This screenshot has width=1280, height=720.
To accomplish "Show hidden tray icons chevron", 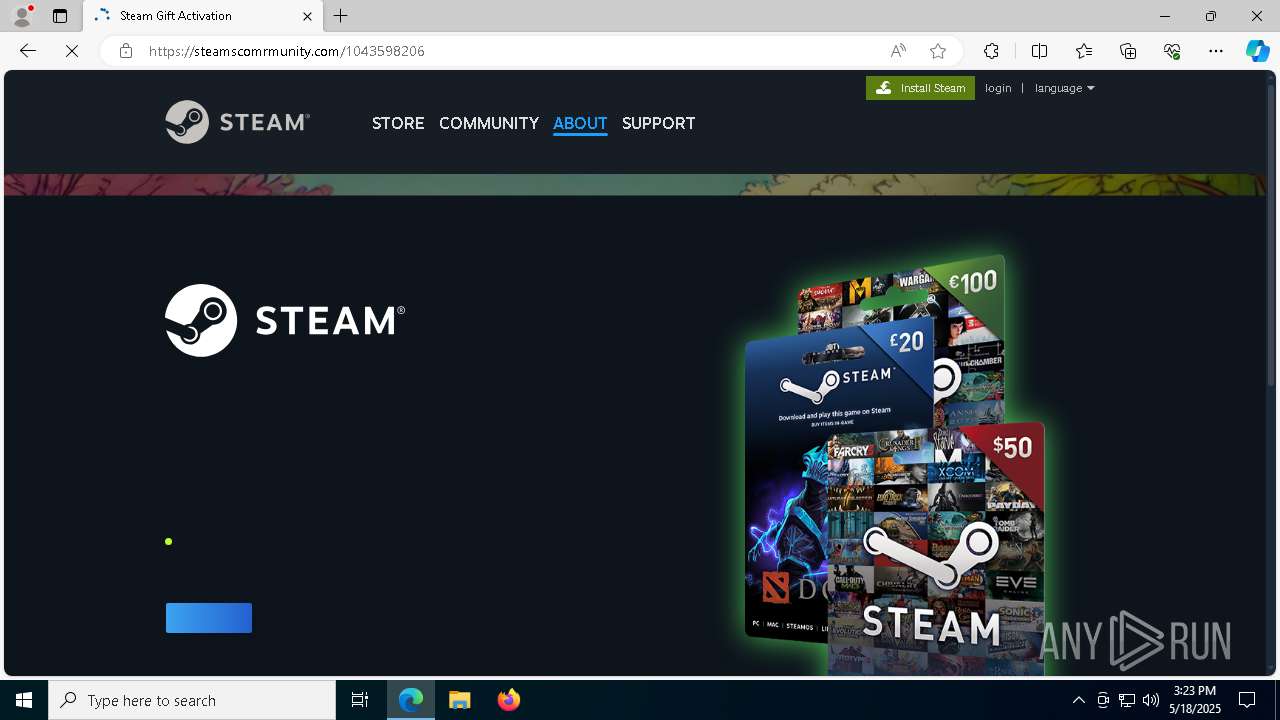I will 1079,700.
